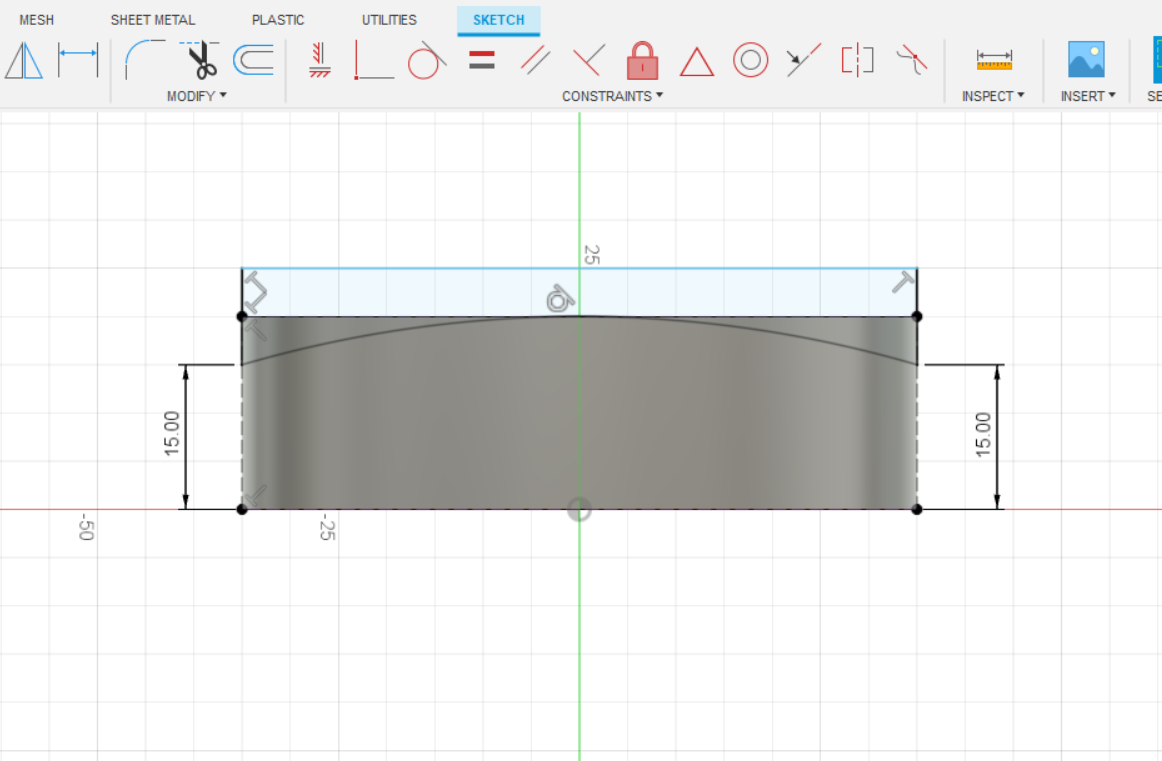The height and width of the screenshot is (761, 1162).
Task: Apply the Midpoint triangle constraint
Action: tap(697, 62)
